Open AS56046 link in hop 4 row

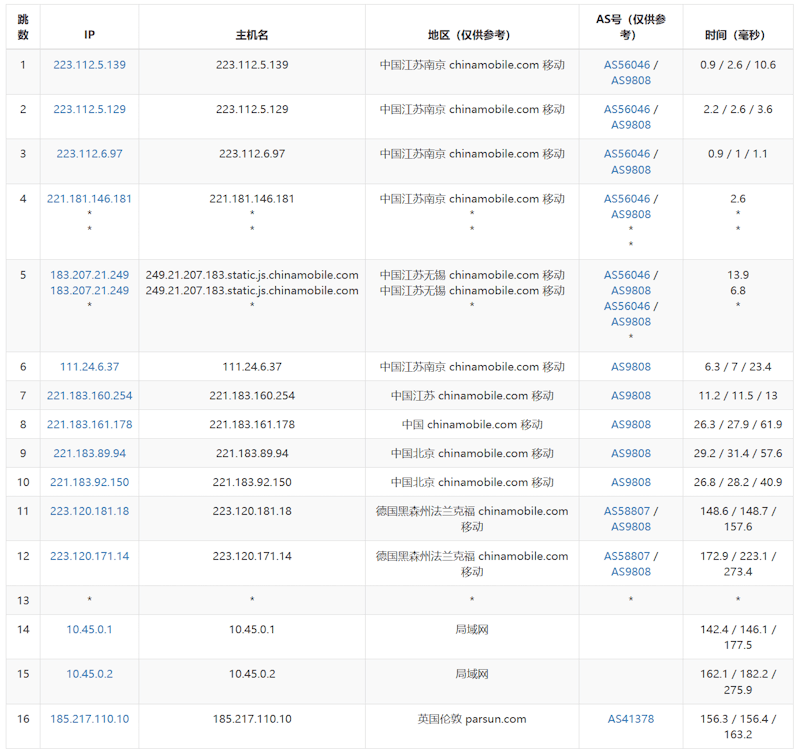click(x=627, y=198)
